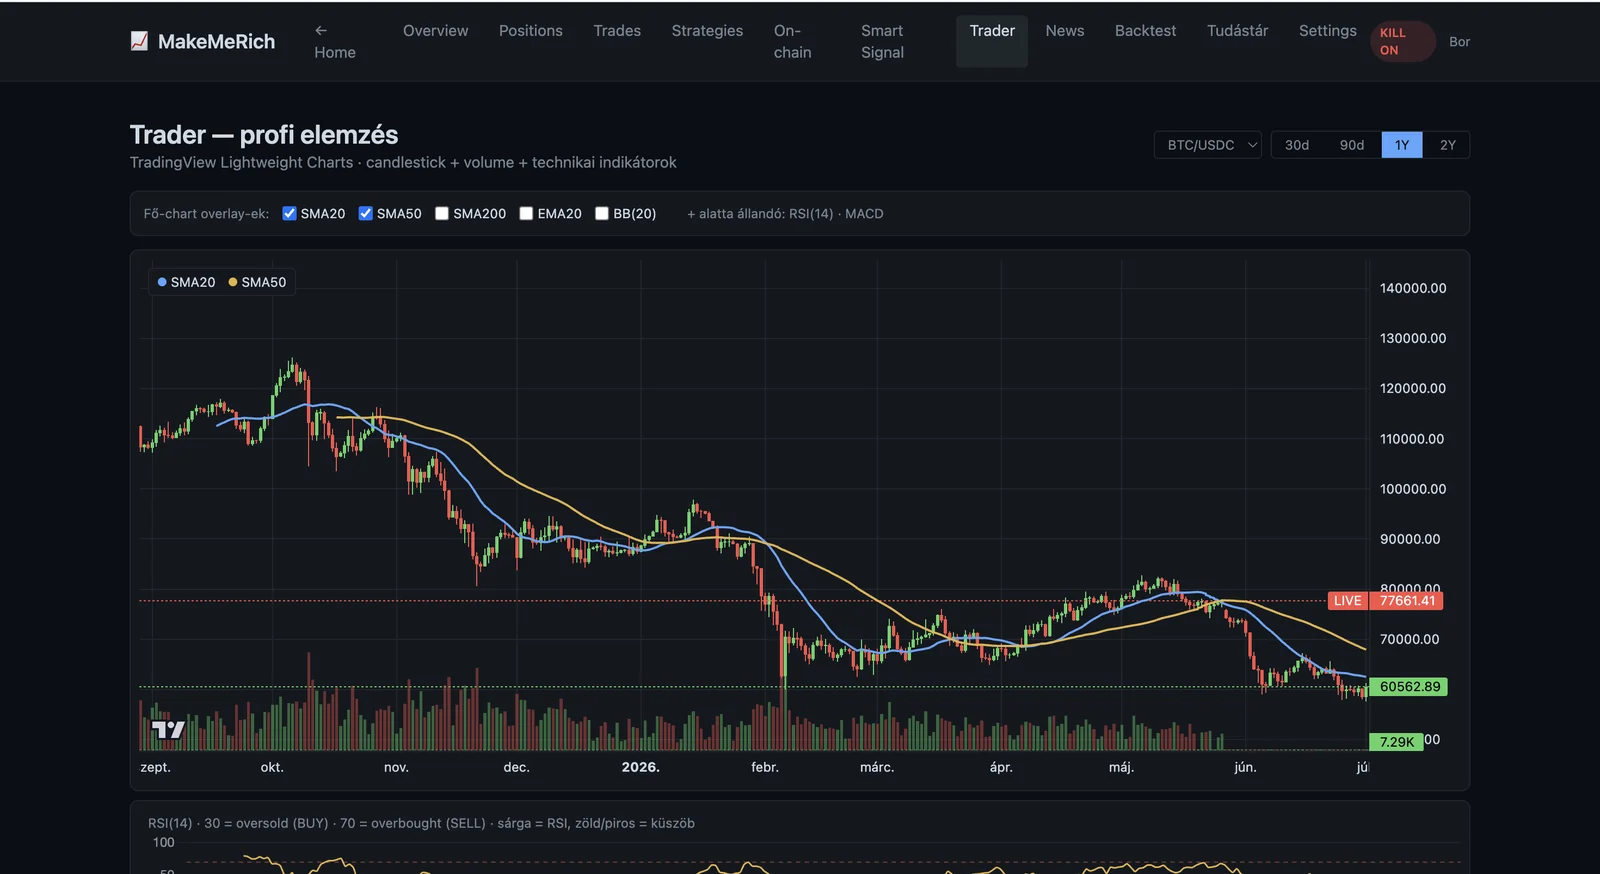Click the MakeMeRich chart logo icon
This screenshot has height=874, width=1600.
point(139,41)
